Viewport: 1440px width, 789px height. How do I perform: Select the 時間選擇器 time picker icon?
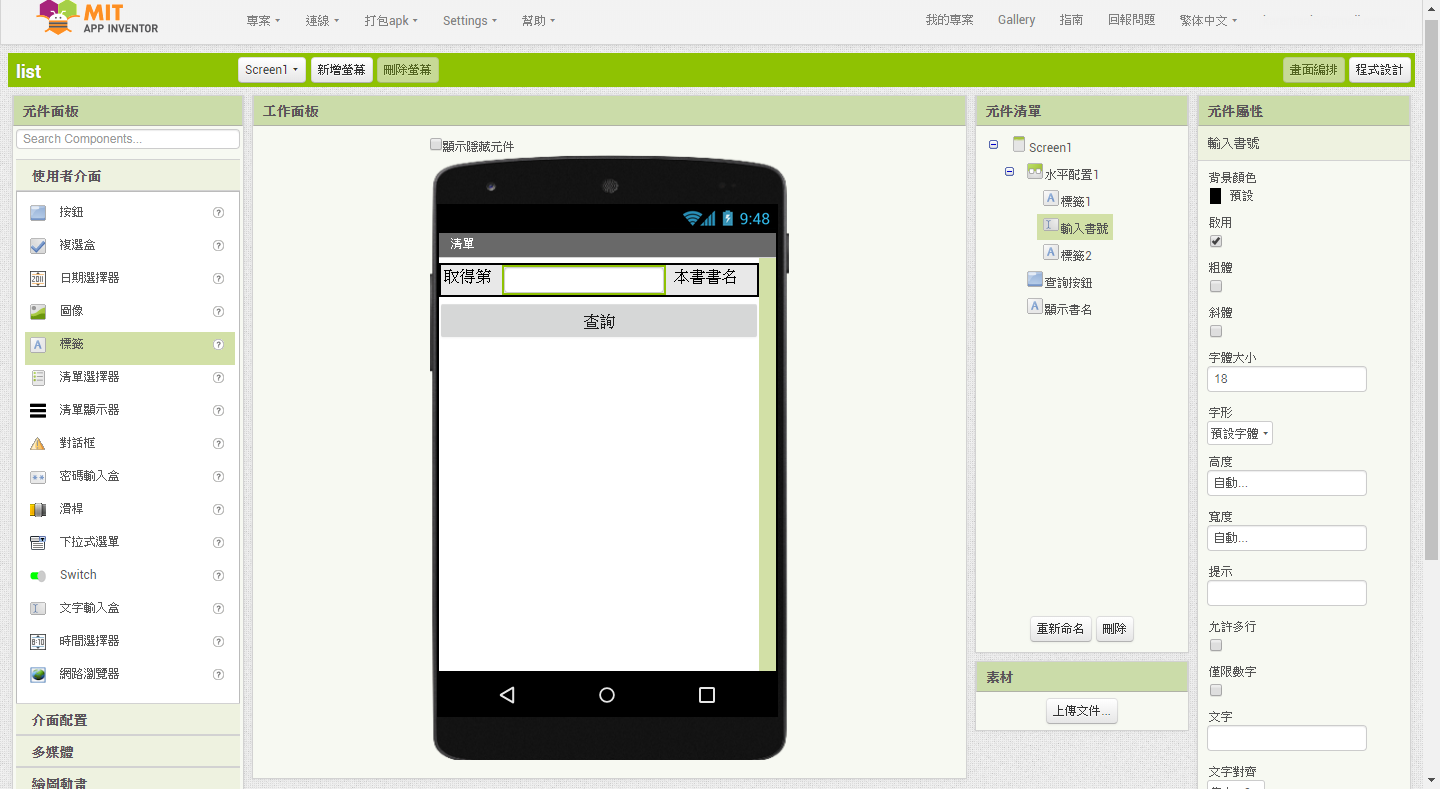pos(38,641)
